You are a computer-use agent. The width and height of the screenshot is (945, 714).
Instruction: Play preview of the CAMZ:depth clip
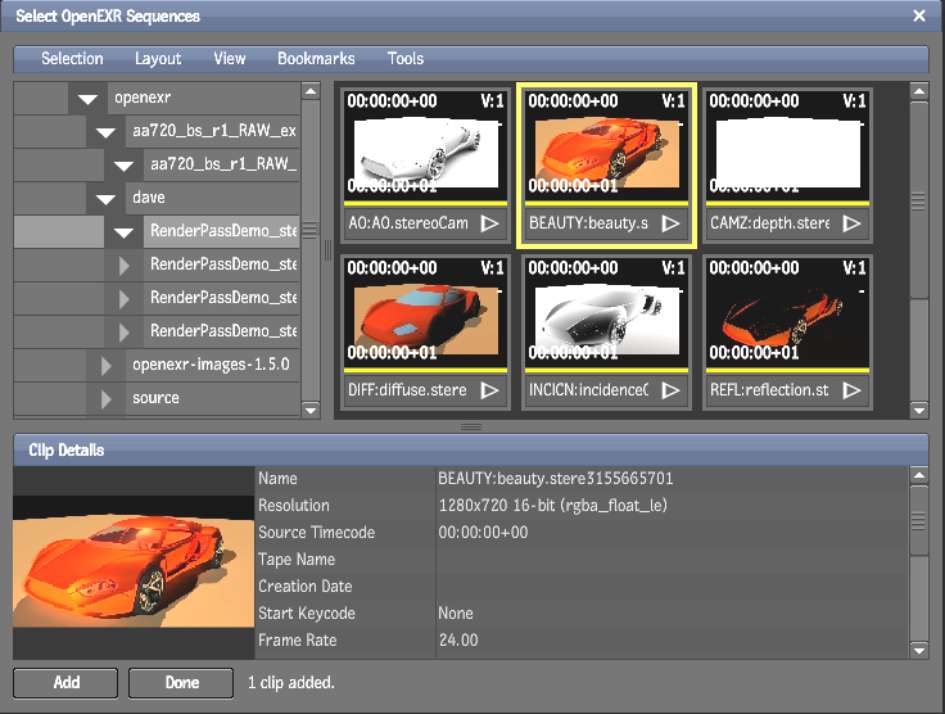point(853,222)
